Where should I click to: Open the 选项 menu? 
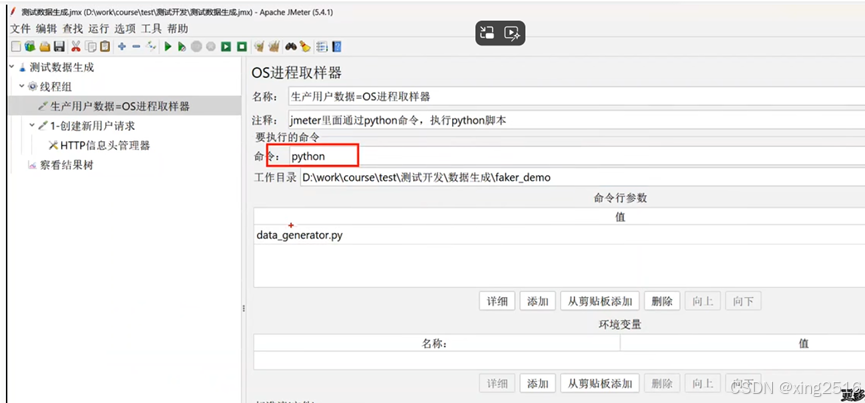pos(125,29)
